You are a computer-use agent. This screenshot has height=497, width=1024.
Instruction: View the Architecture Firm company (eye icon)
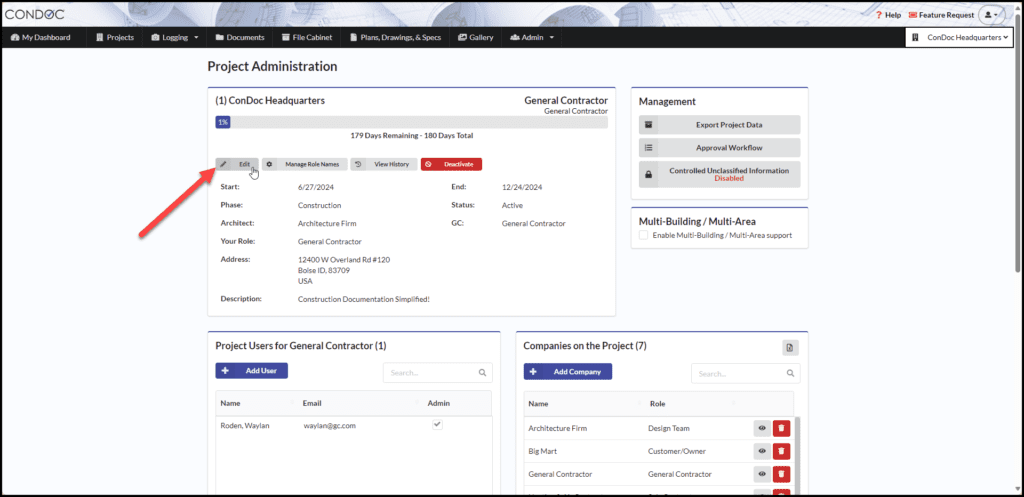761,428
